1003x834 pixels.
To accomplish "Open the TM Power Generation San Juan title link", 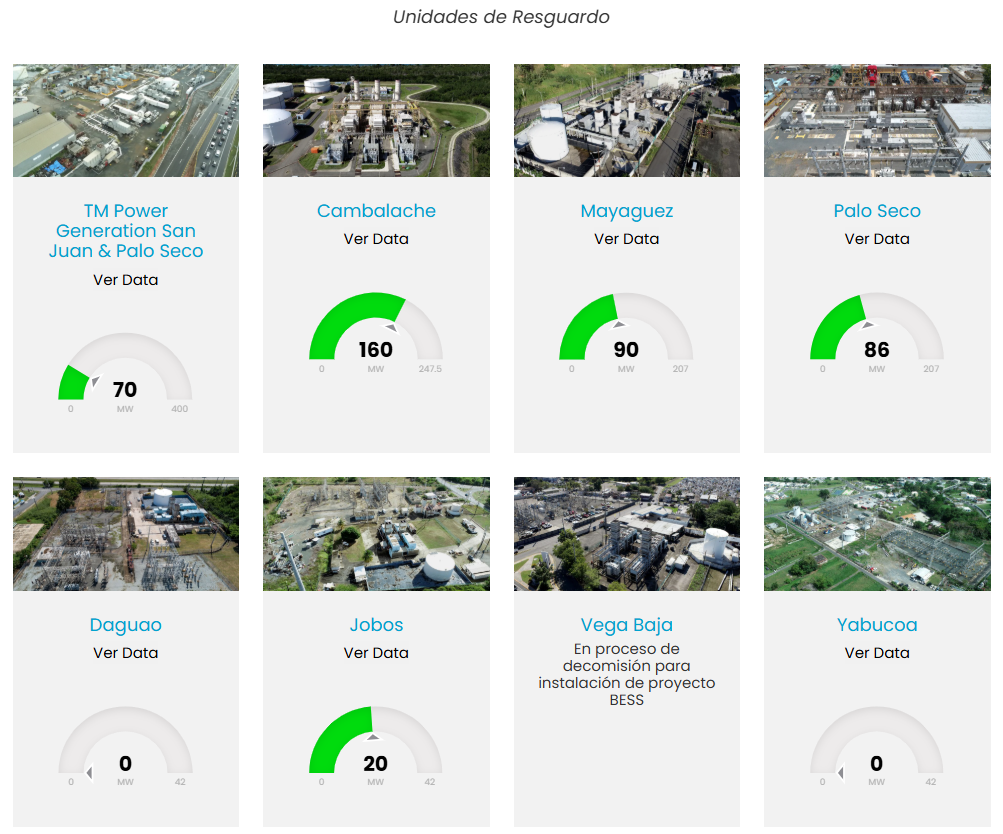I will pyautogui.click(x=126, y=231).
